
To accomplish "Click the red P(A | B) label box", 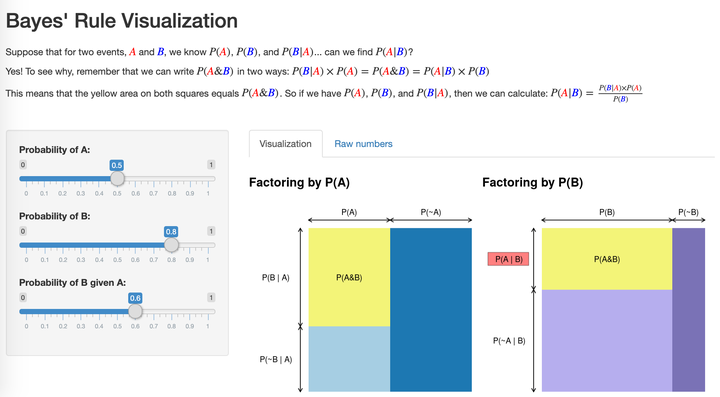I will [x=508, y=259].
